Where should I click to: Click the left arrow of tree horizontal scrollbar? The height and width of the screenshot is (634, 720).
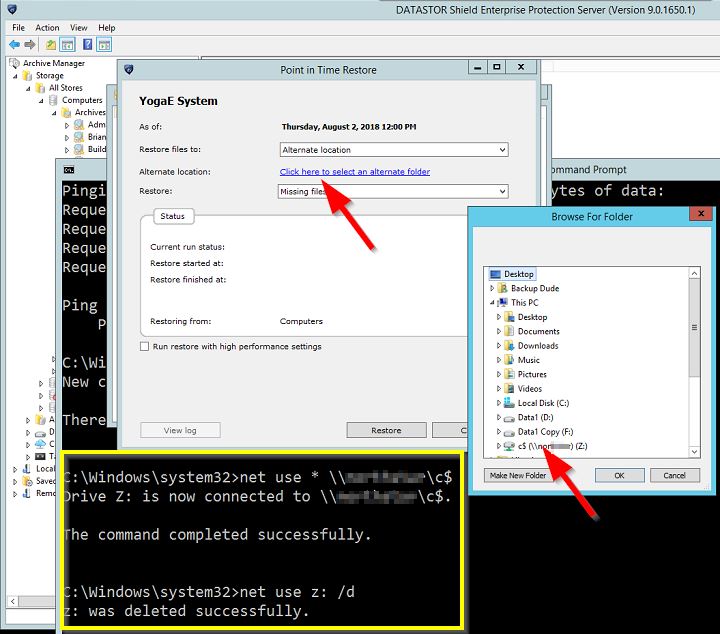13,601
